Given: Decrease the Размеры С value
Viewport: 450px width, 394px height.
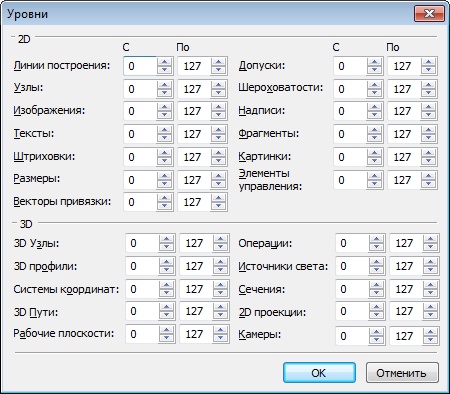Looking at the screenshot, I should [x=164, y=184].
